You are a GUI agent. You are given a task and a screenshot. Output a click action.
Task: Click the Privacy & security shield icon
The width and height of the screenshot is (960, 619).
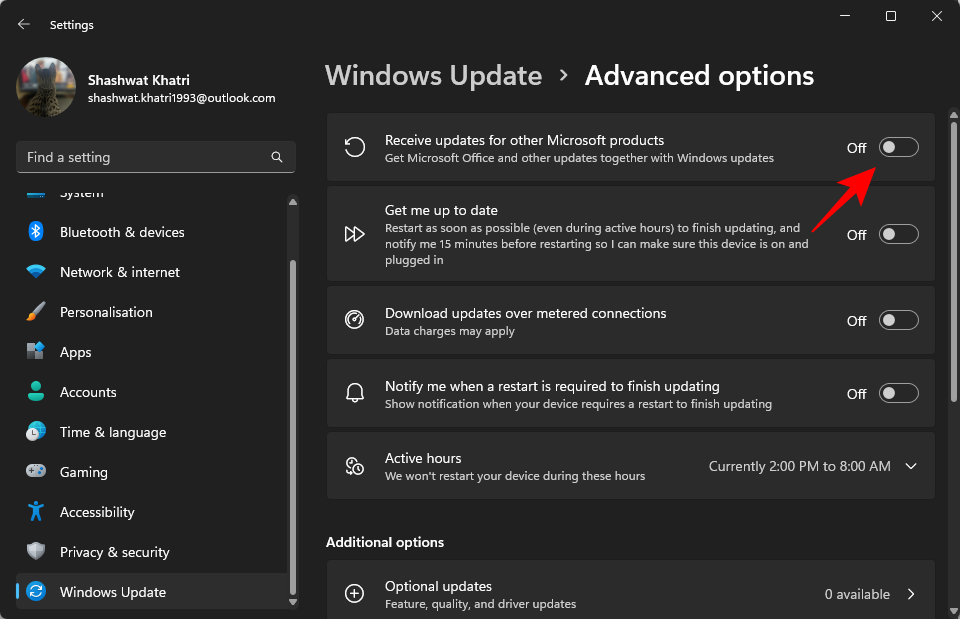(x=36, y=552)
